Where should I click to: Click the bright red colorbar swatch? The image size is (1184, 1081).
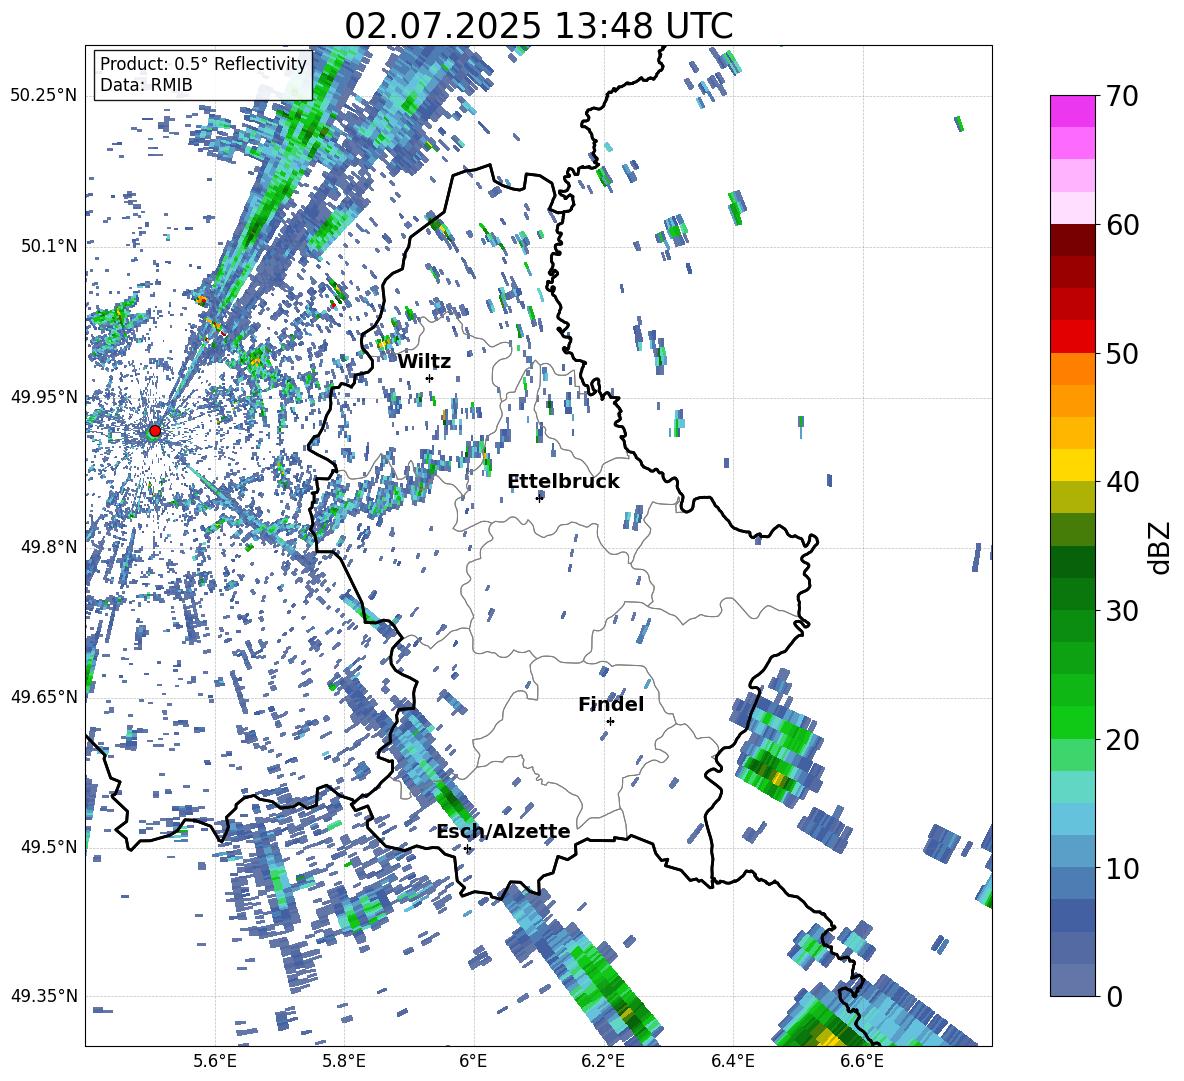(x=1072, y=336)
